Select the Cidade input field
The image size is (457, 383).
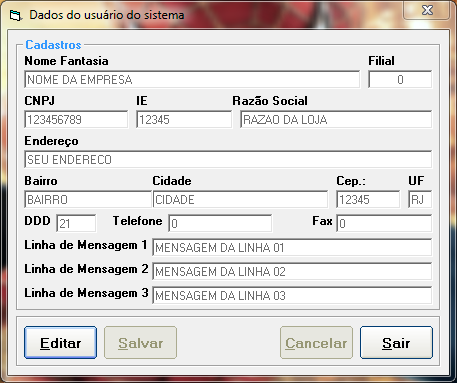[240, 199]
